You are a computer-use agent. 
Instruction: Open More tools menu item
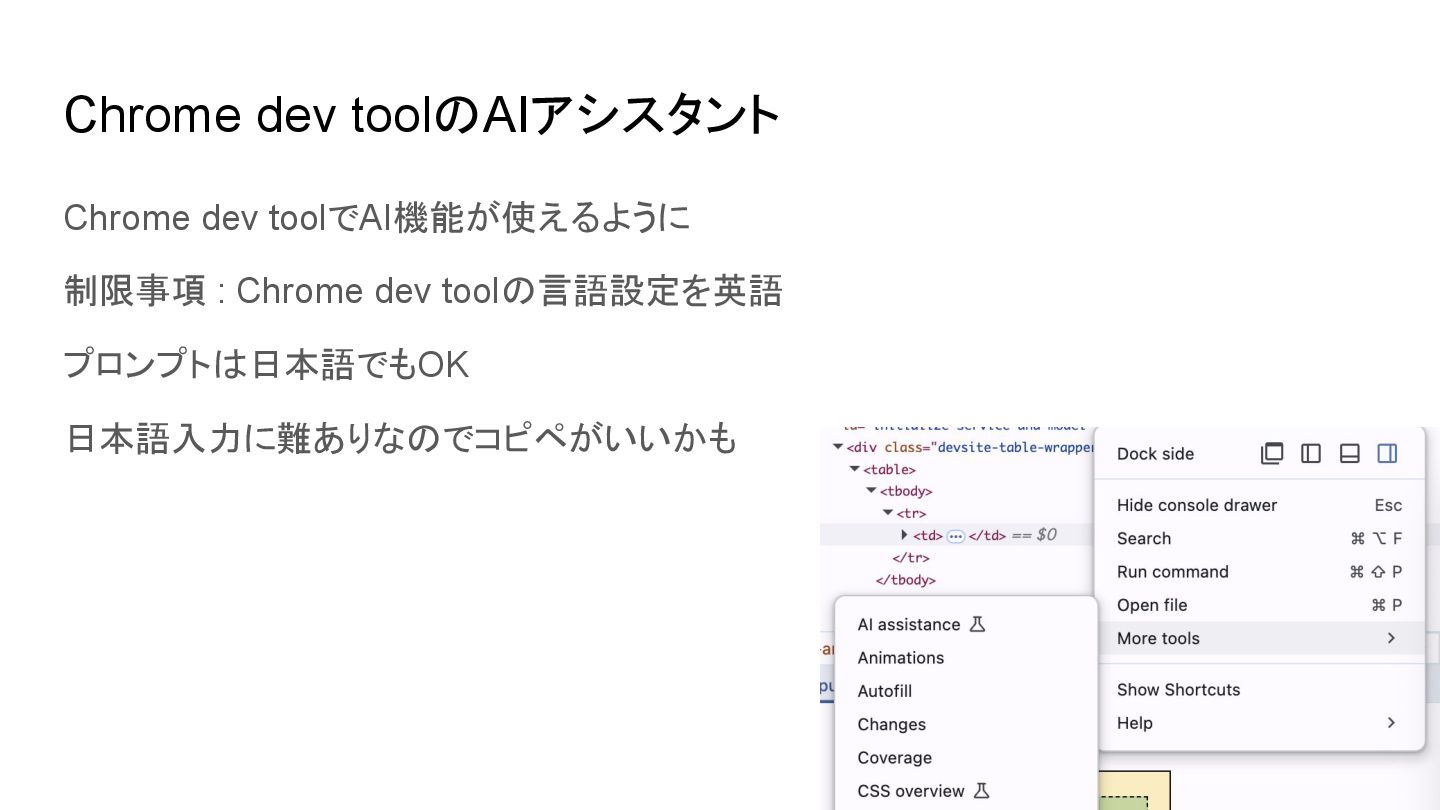1260,638
